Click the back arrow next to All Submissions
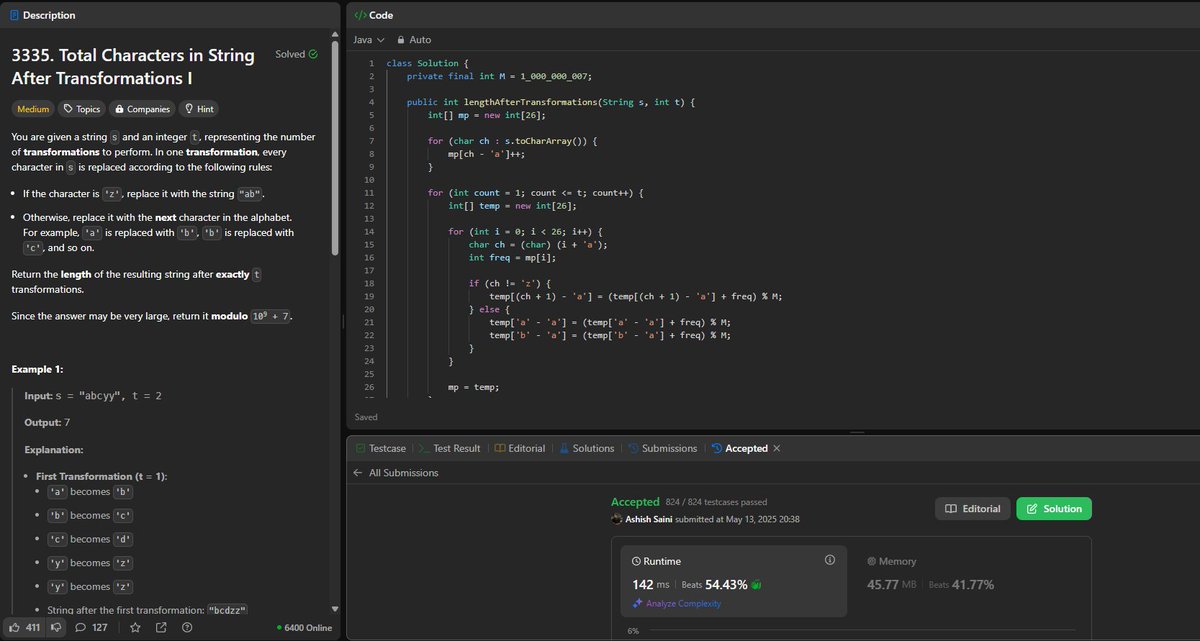1200x641 pixels. 359,473
